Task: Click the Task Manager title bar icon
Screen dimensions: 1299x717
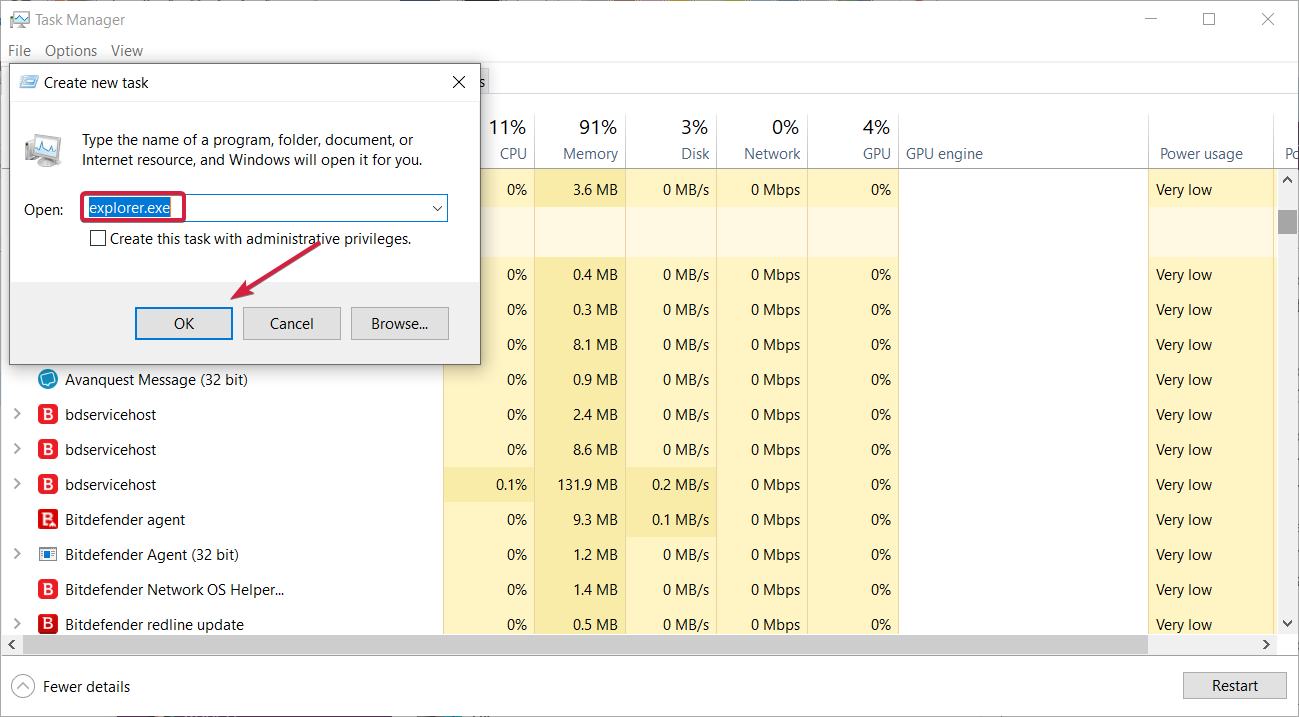Action: point(19,19)
